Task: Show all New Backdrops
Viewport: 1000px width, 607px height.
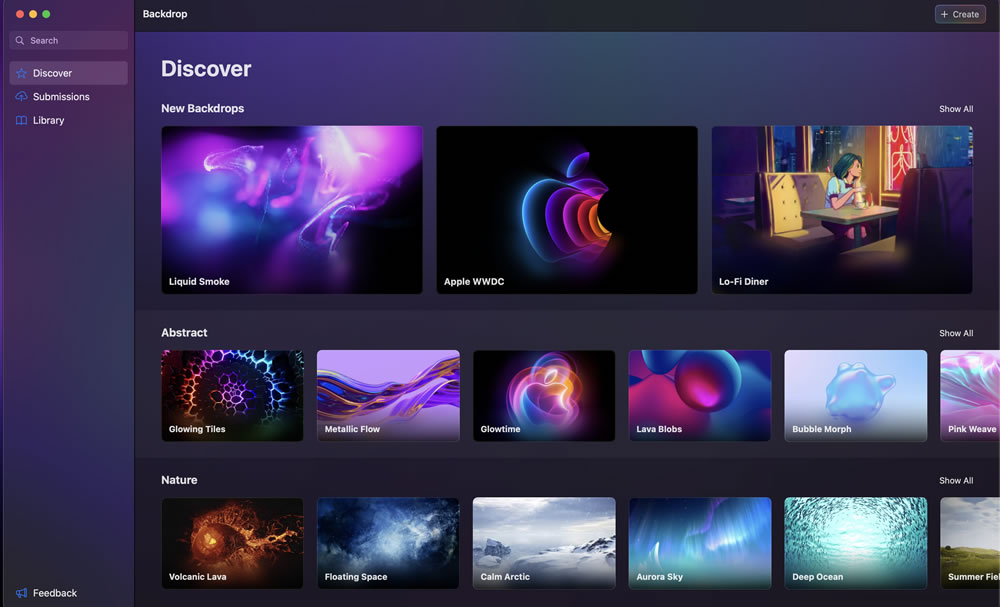Action: pos(955,109)
